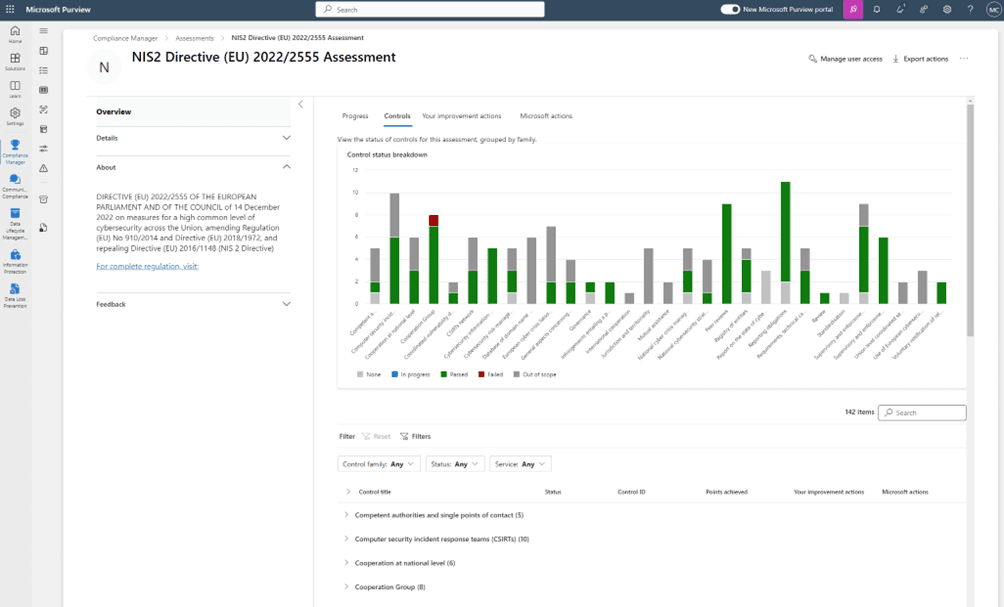Screen dimensions: 1004x607
Task: Expand Competent authorities and single points row
Action: pyautogui.click(x=346, y=515)
